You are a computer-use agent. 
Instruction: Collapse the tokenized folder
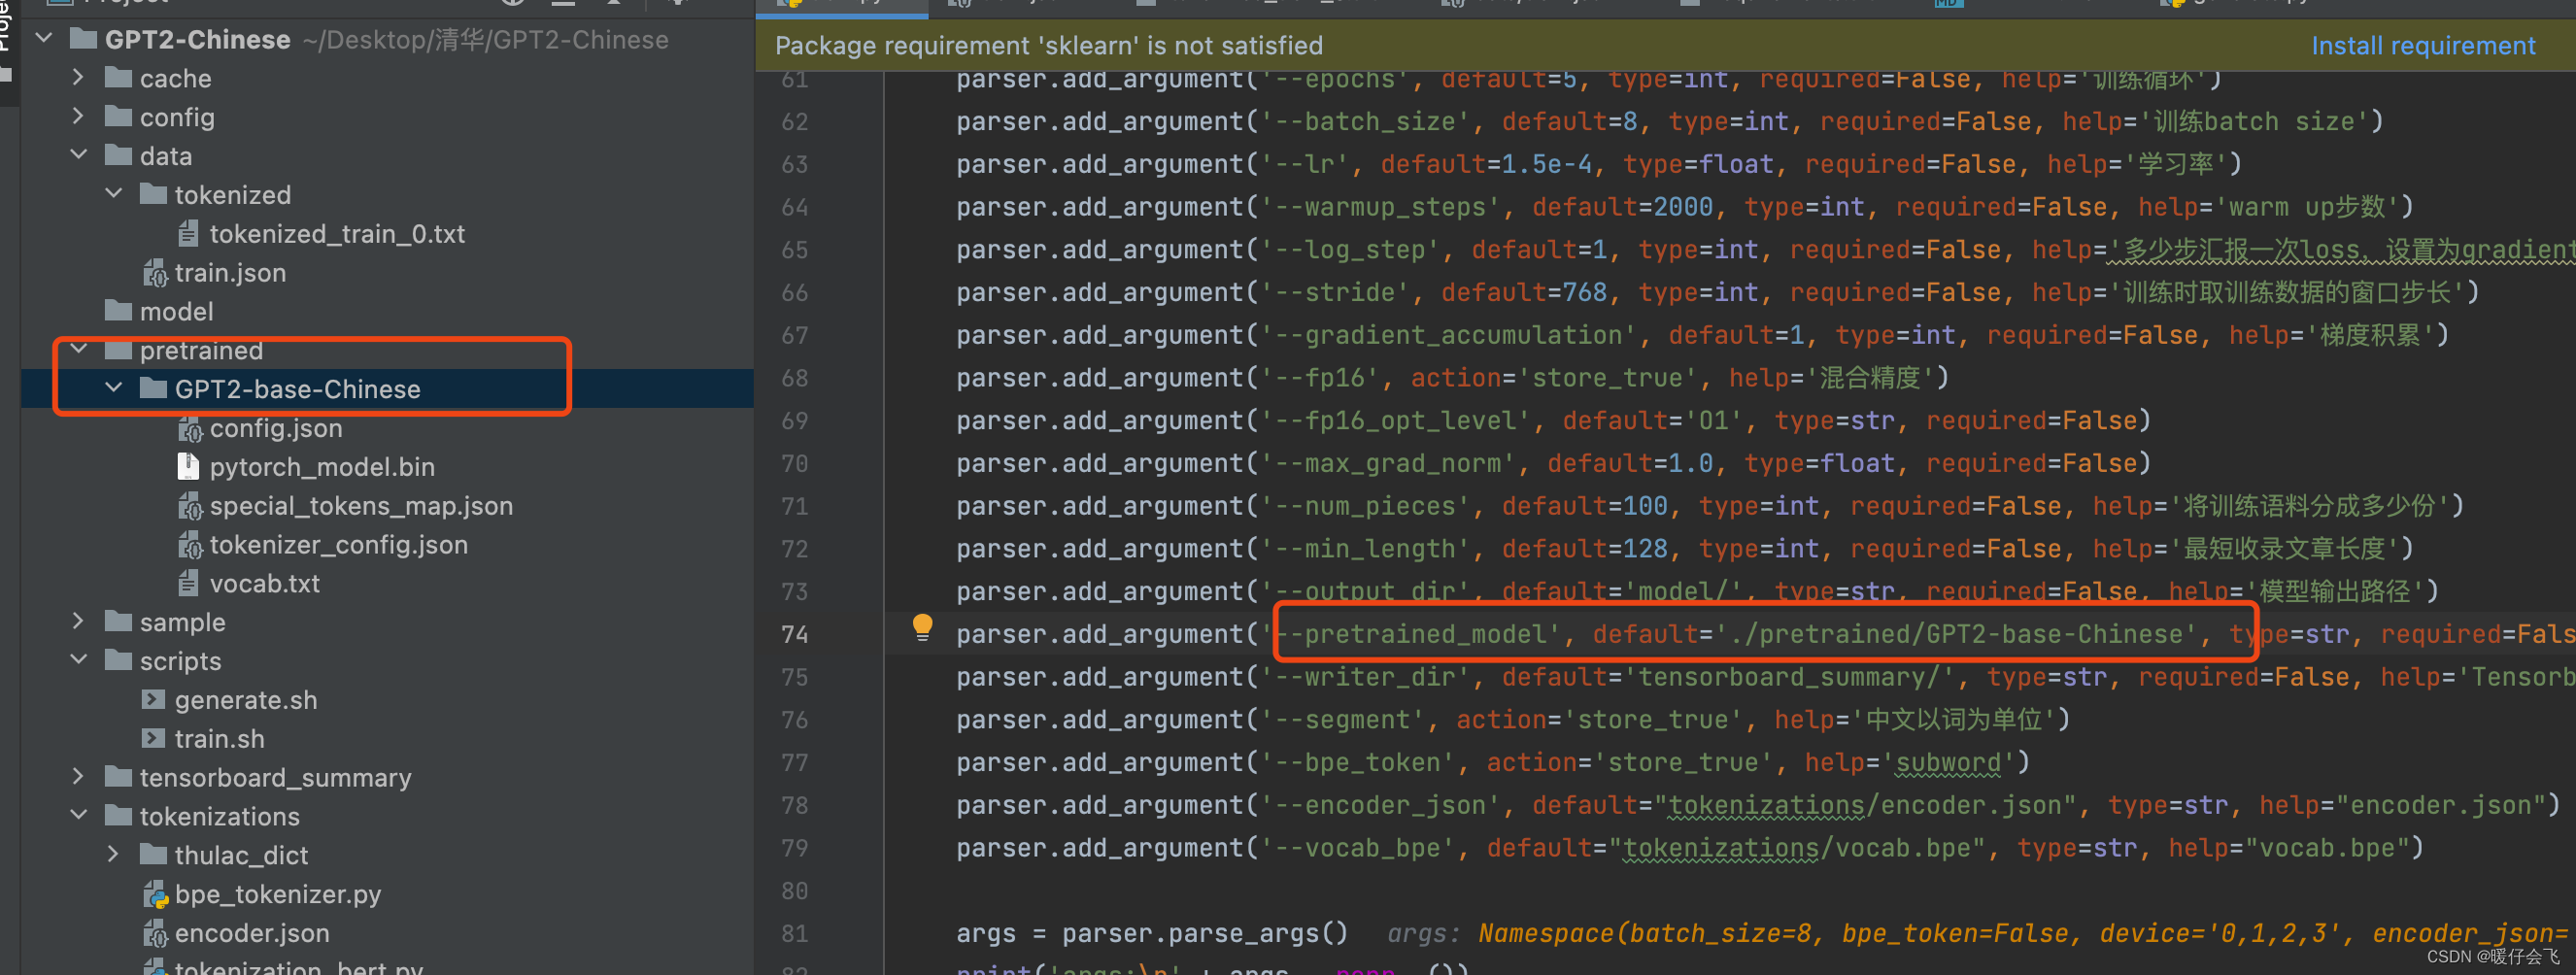click(114, 194)
